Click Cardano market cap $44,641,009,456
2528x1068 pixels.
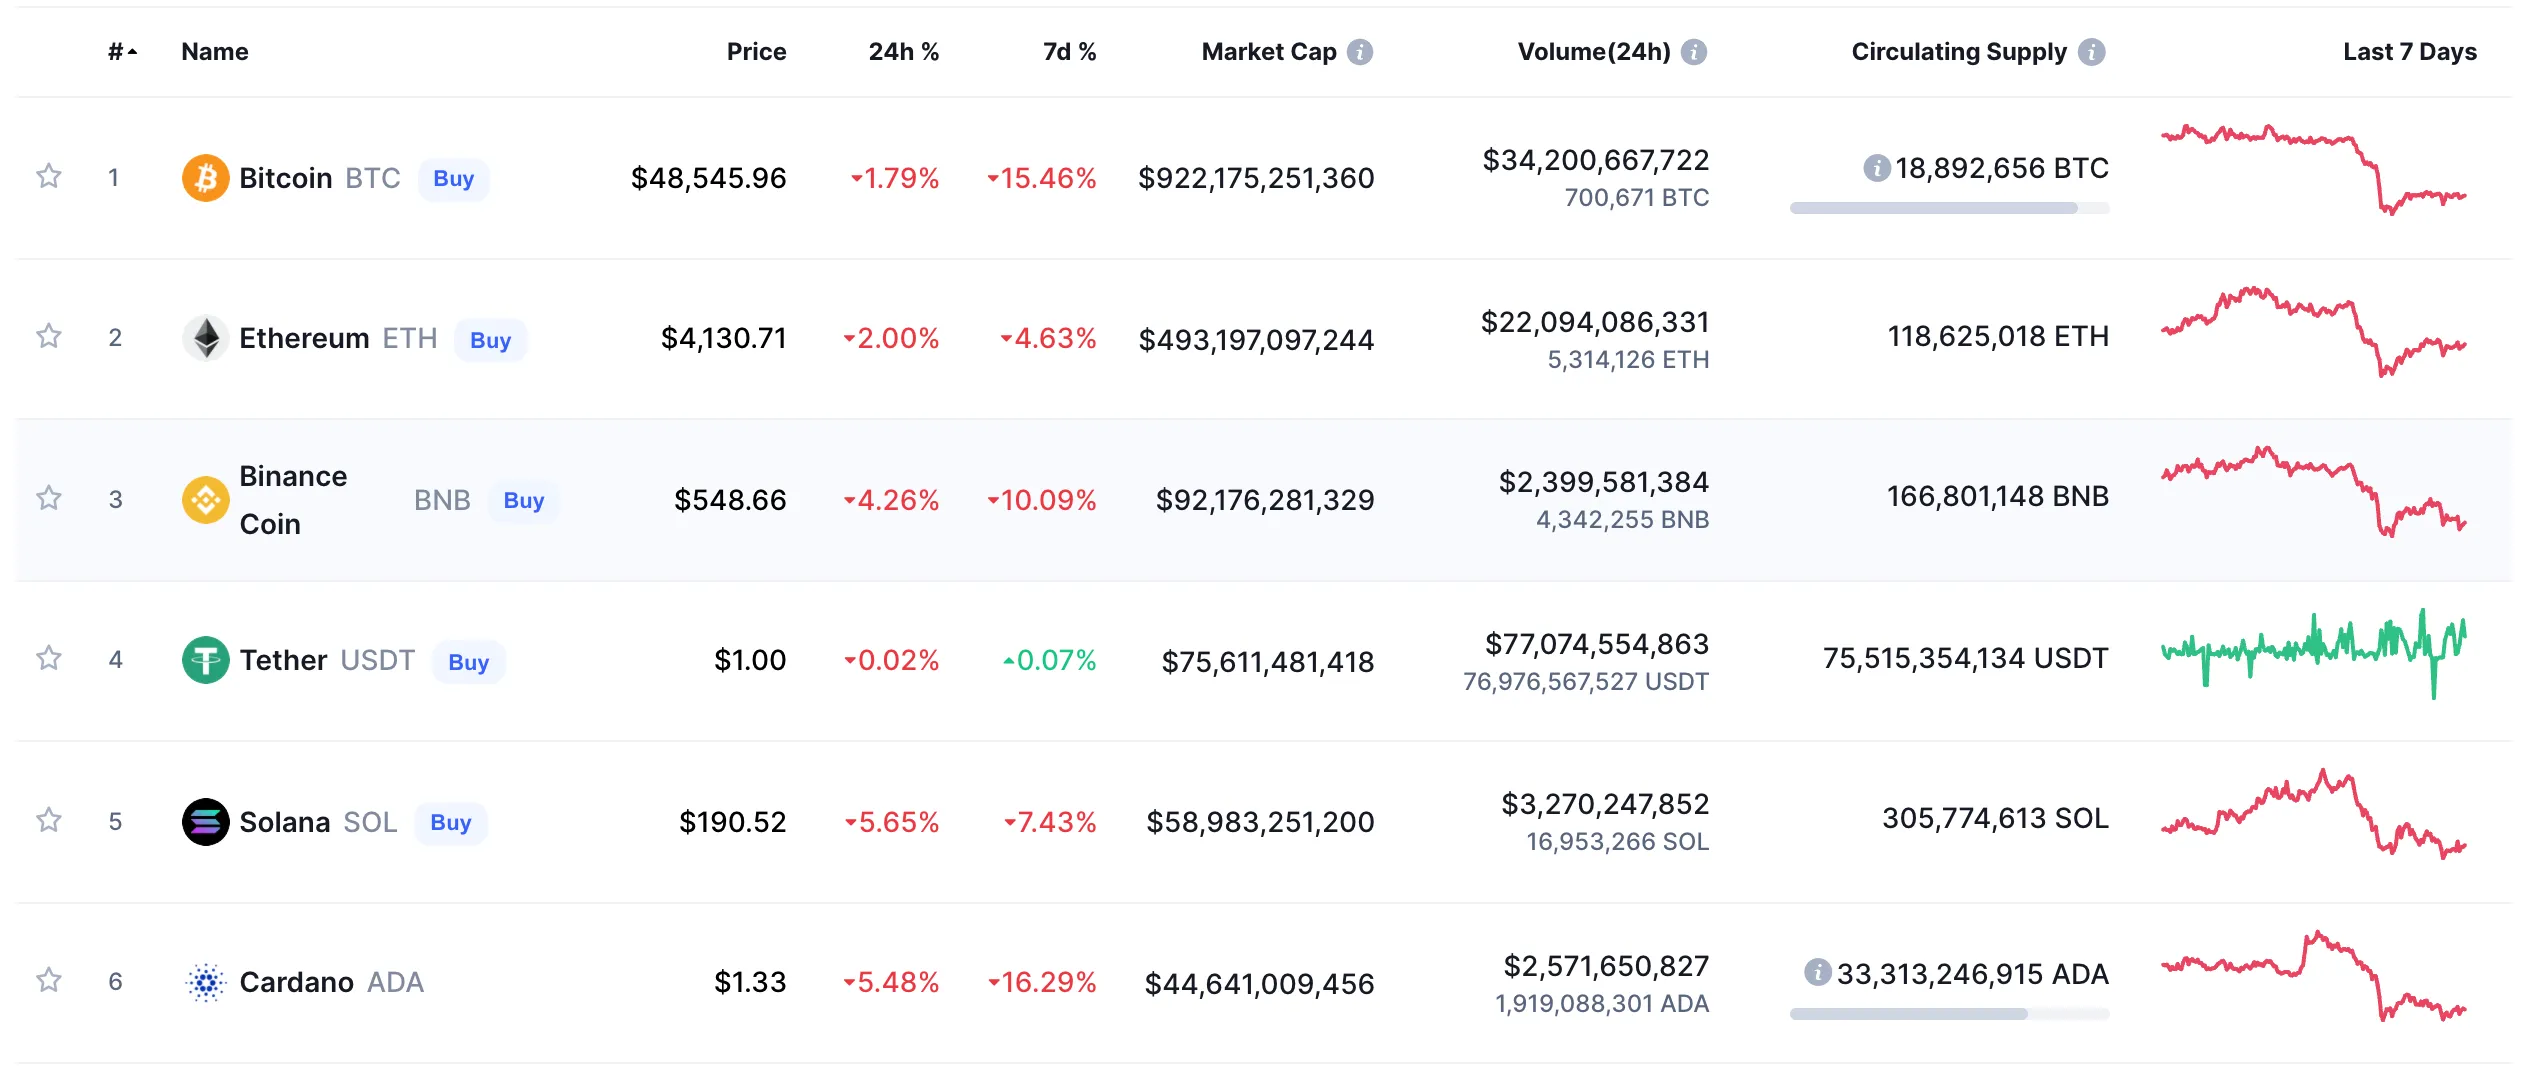[x=1260, y=984]
